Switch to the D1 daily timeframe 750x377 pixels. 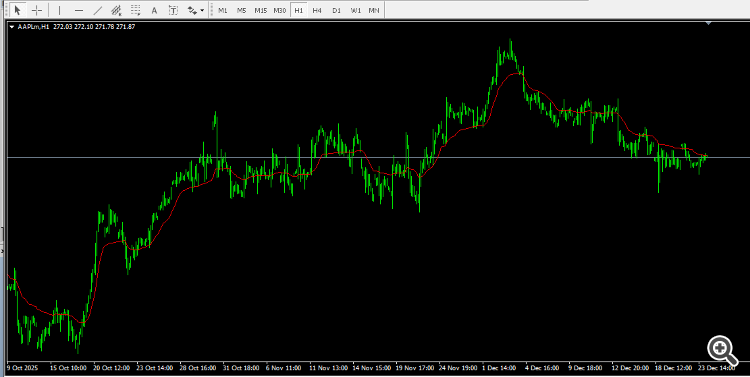tap(336, 10)
